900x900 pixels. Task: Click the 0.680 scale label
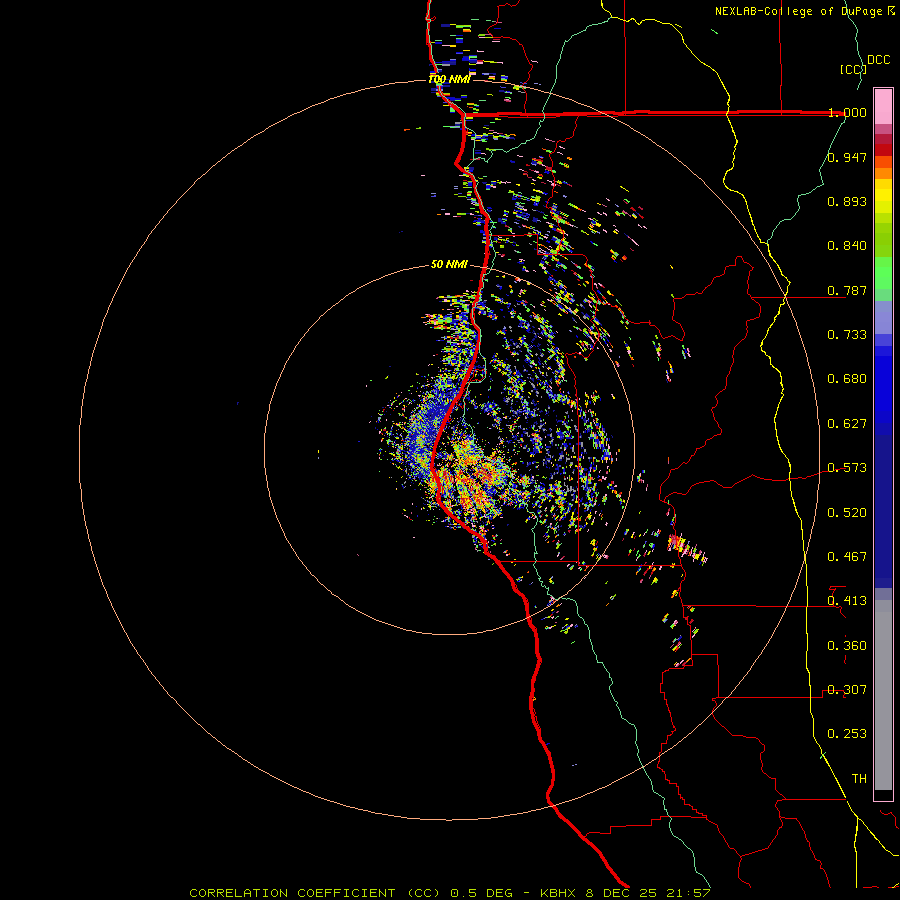tap(847, 379)
